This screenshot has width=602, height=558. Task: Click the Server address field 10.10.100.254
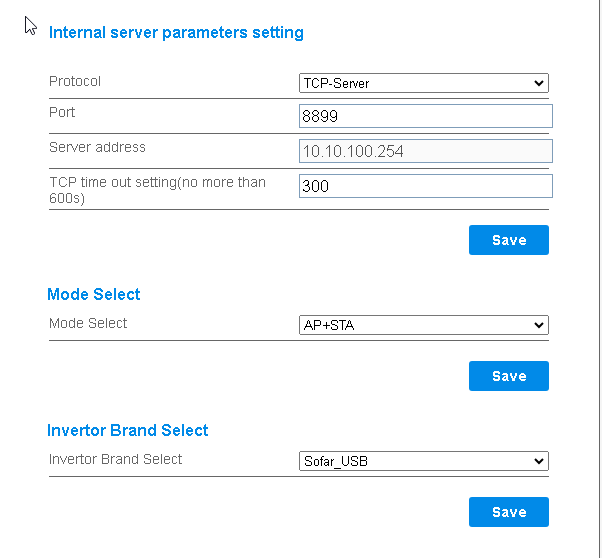tap(425, 151)
